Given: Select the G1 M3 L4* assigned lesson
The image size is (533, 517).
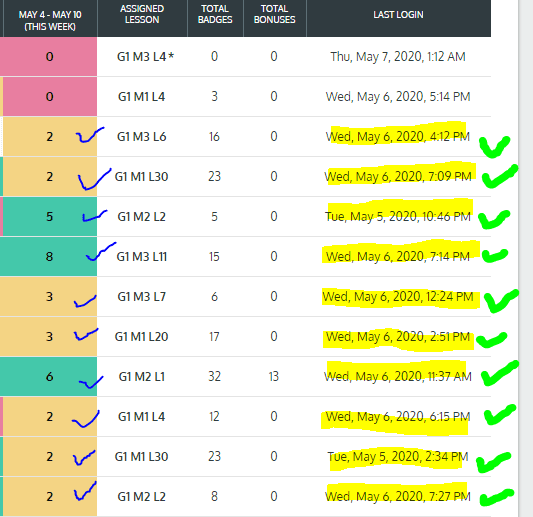Looking at the screenshot, I should (145, 56).
